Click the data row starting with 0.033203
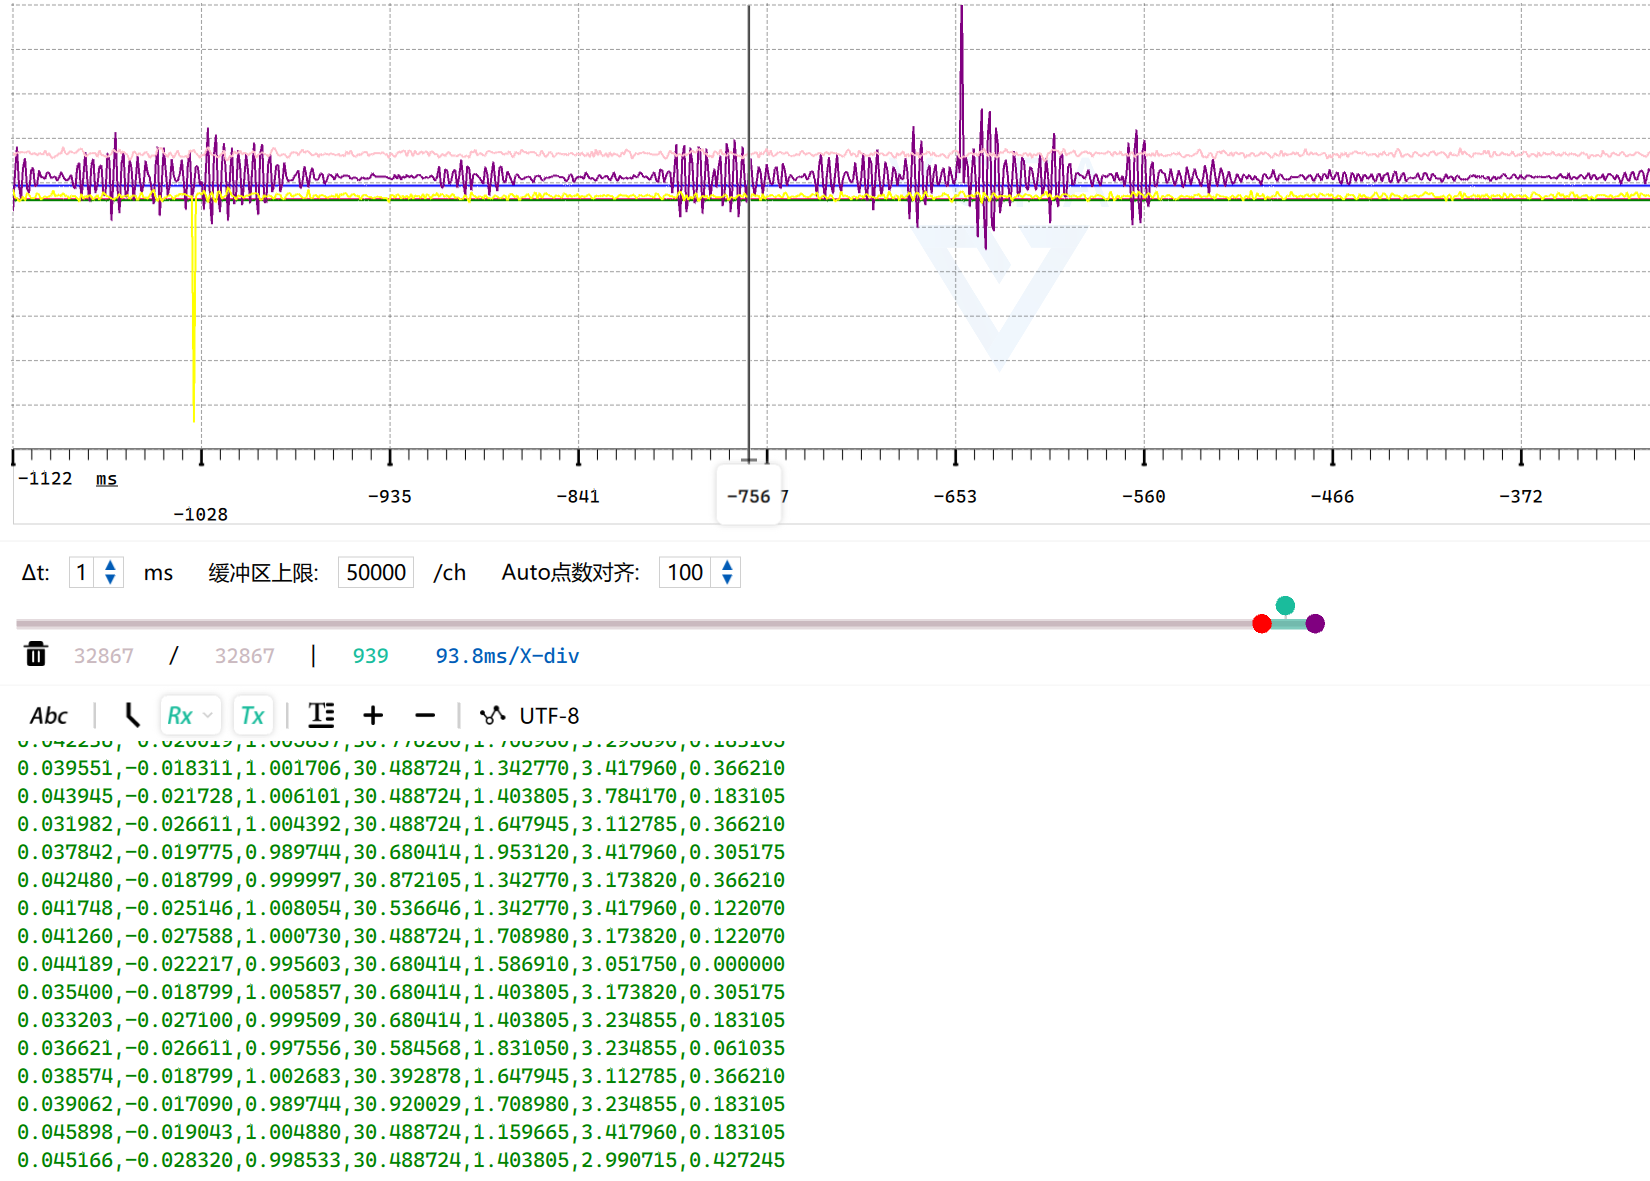Viewport: 1650px width, 1181px height. [x=401, y=1020]
